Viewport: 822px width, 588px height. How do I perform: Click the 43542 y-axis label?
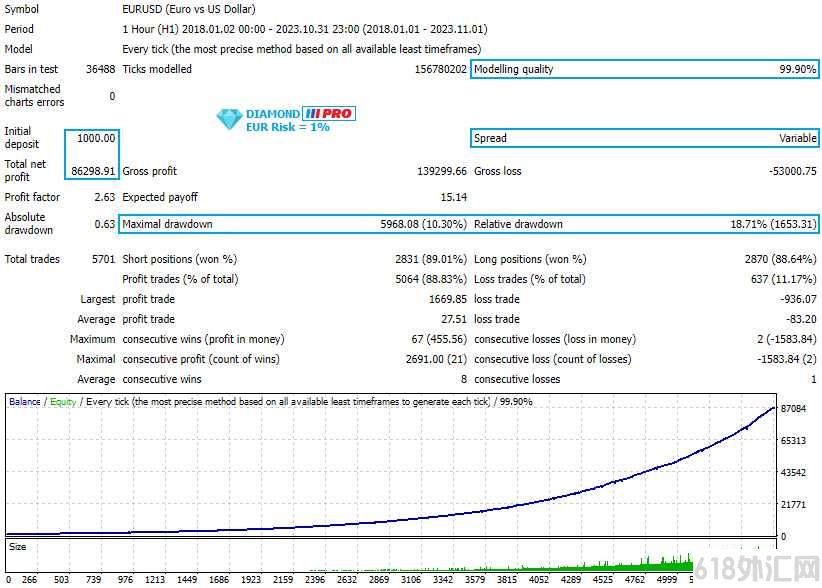tap(793, 472)
